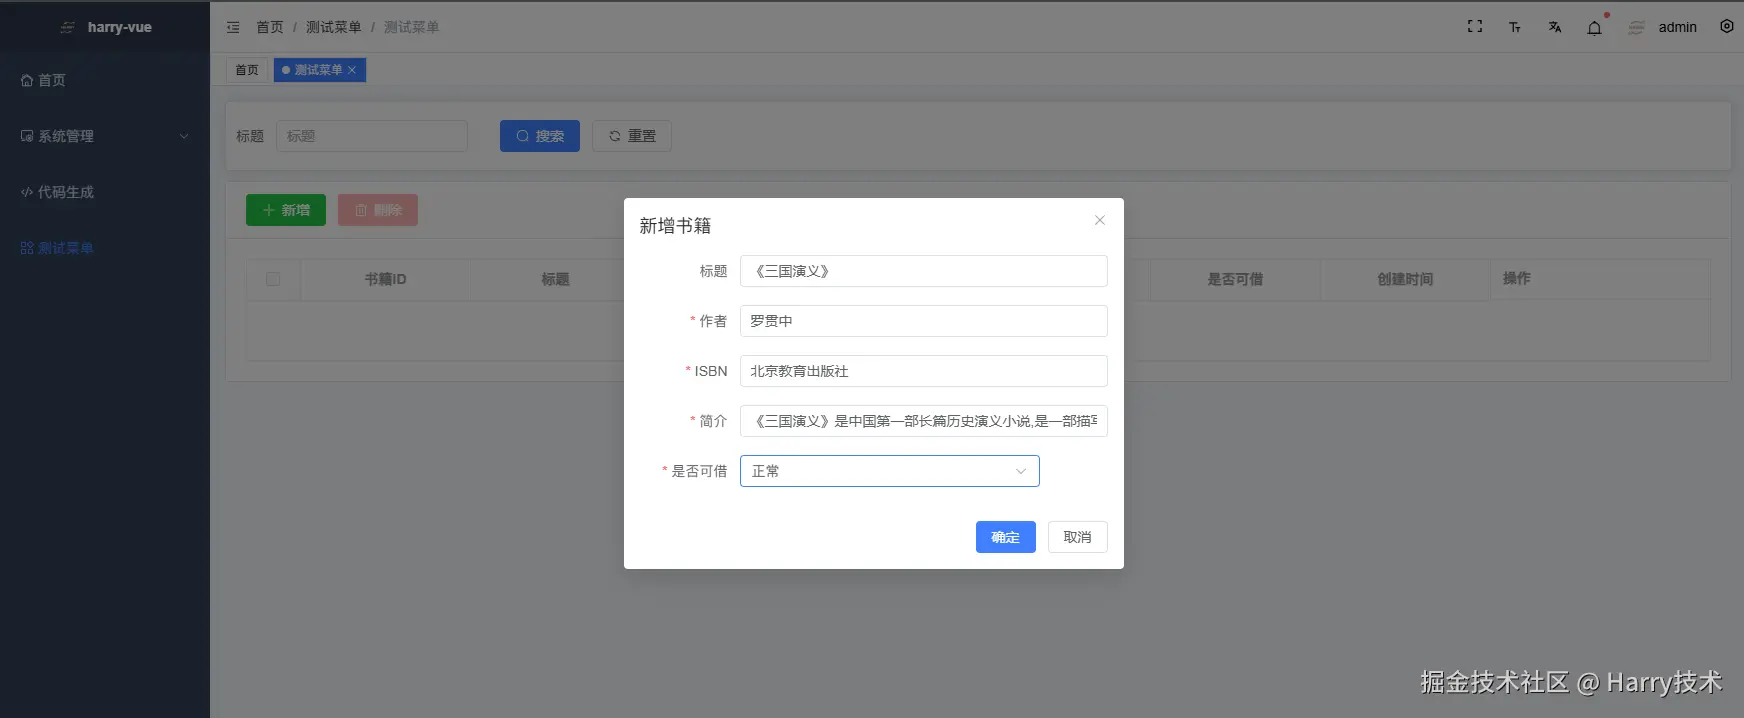Open the 是否可借 dropdown

coord(890,471)
